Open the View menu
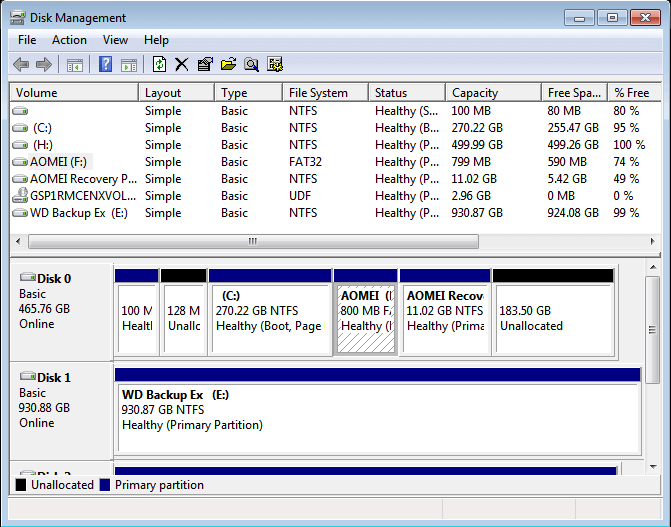 tap(115, 40)
